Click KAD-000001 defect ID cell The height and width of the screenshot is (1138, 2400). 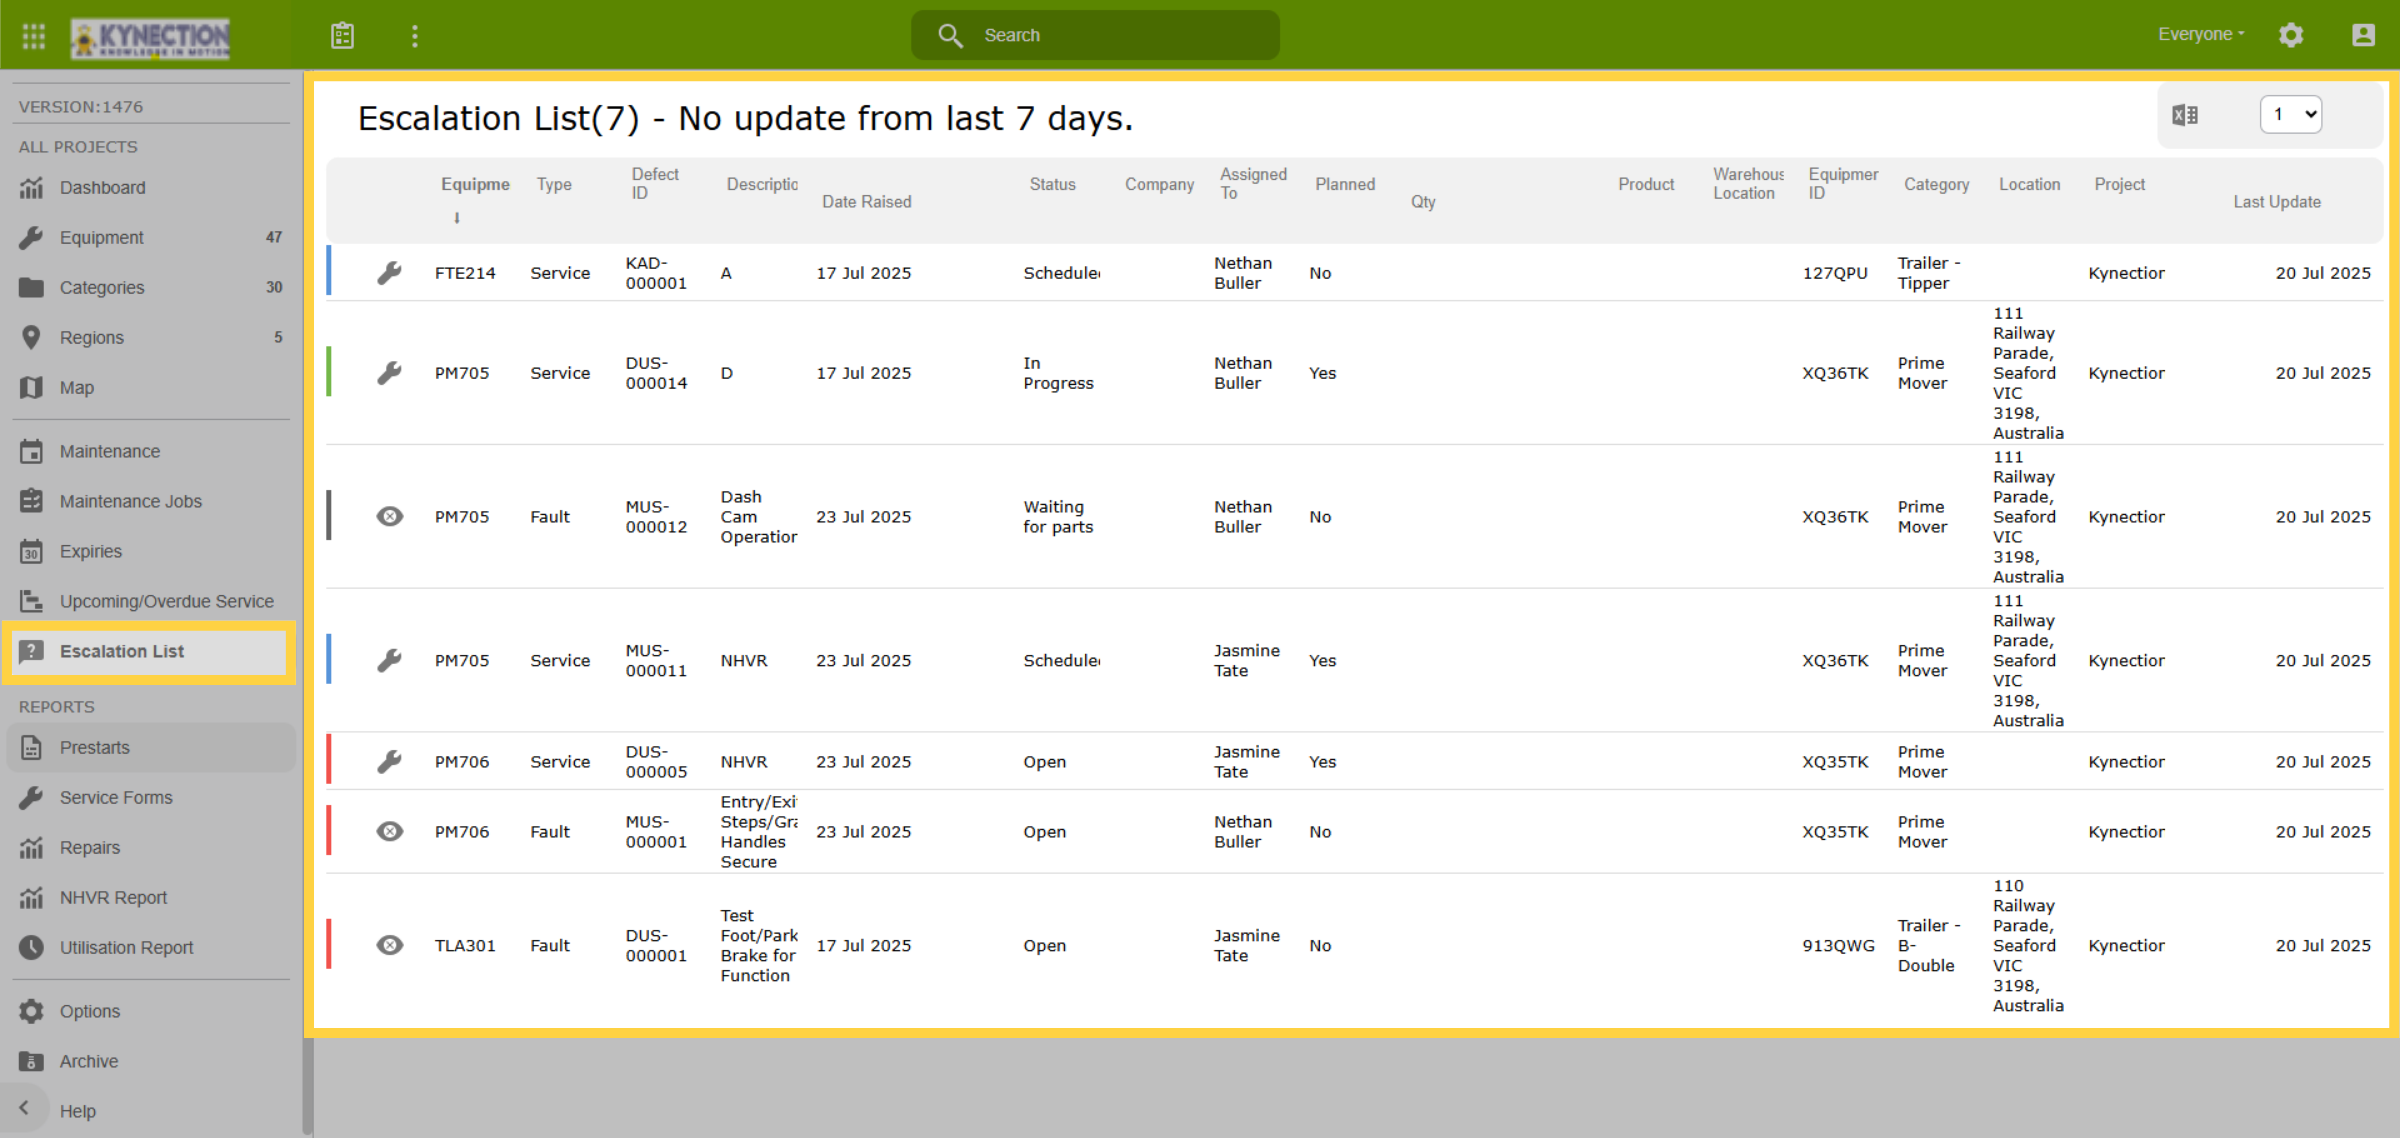[656, 273]
